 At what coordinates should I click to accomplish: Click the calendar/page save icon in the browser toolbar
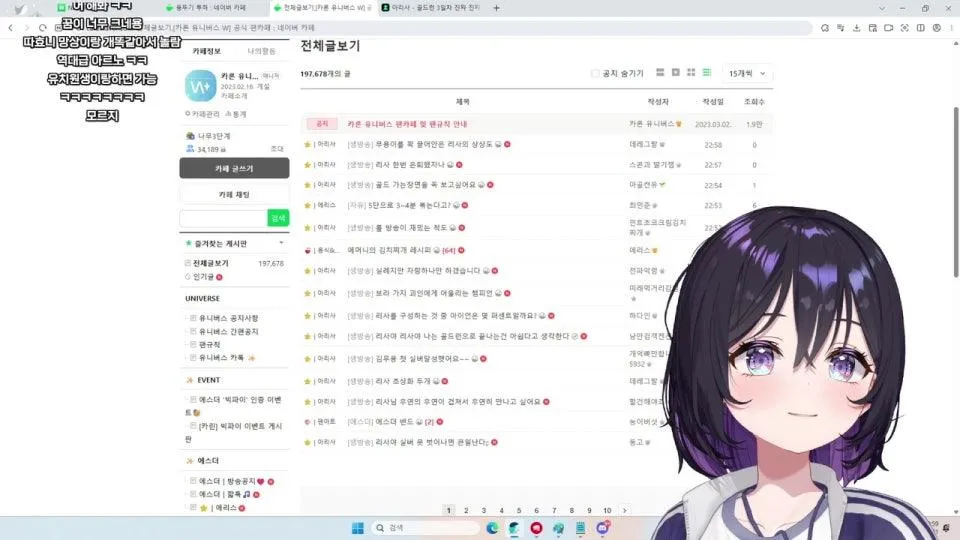[x=872, y=28]
